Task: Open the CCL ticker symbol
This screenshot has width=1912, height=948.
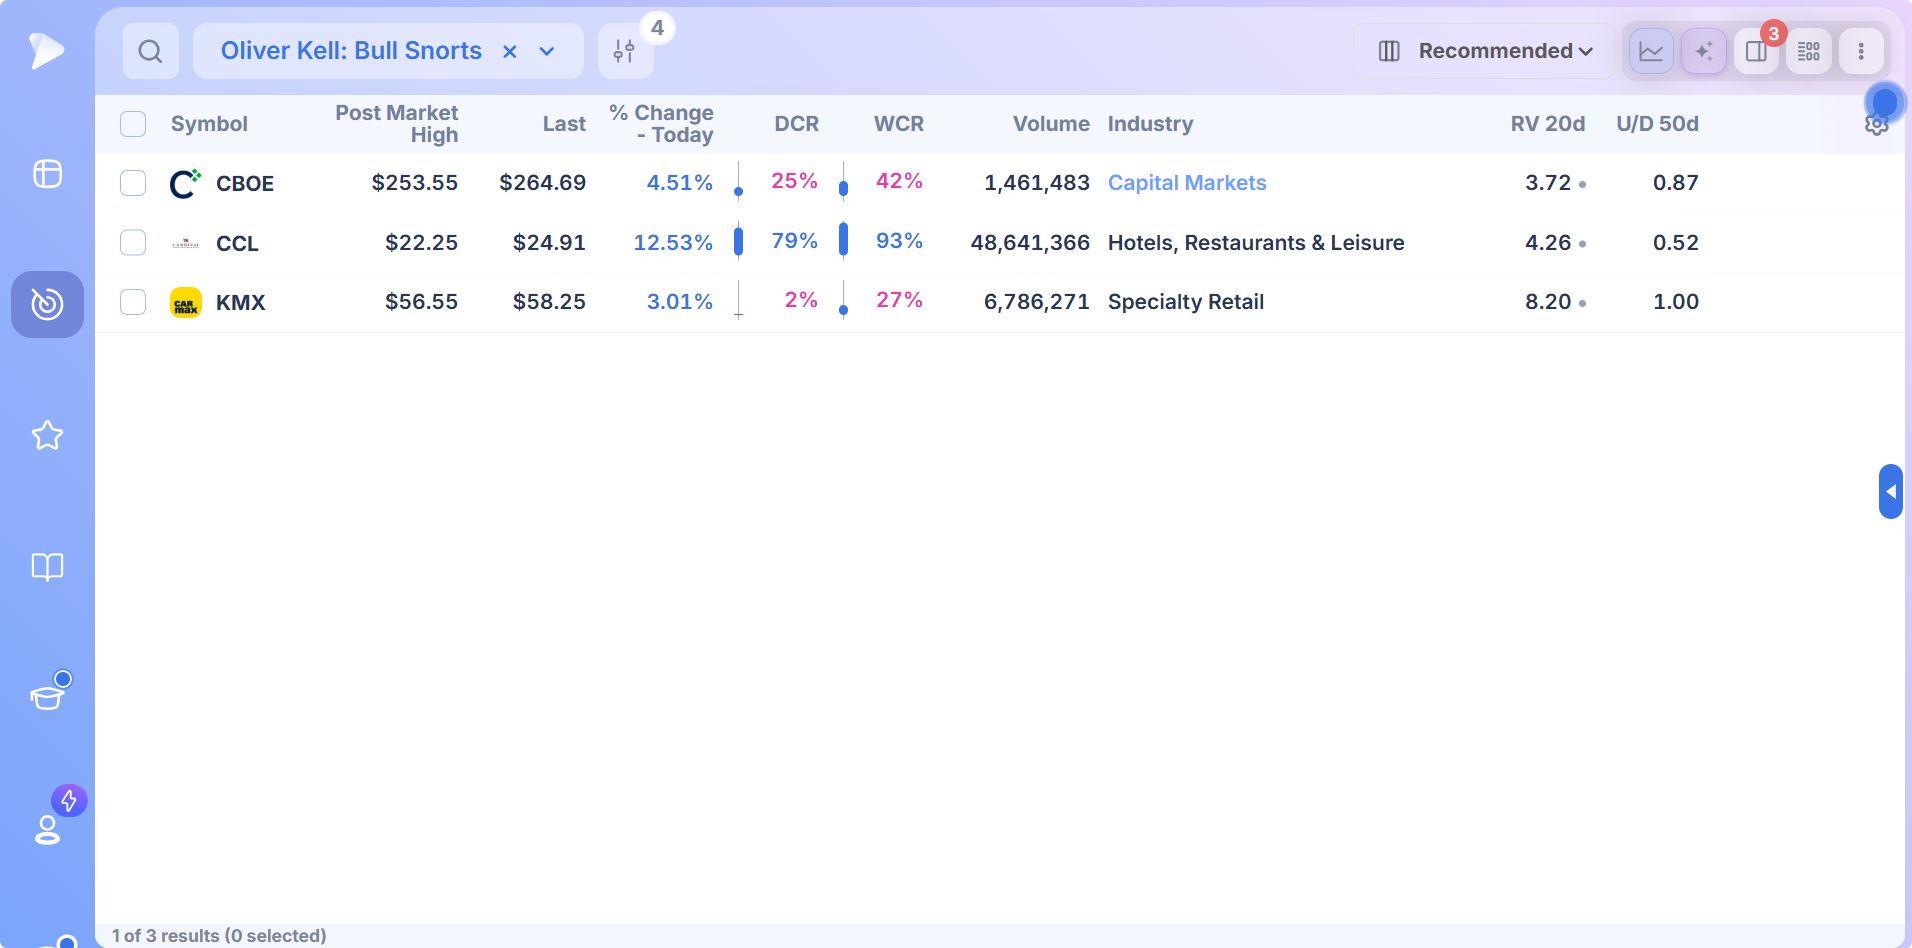Action: tap(237, 244)
